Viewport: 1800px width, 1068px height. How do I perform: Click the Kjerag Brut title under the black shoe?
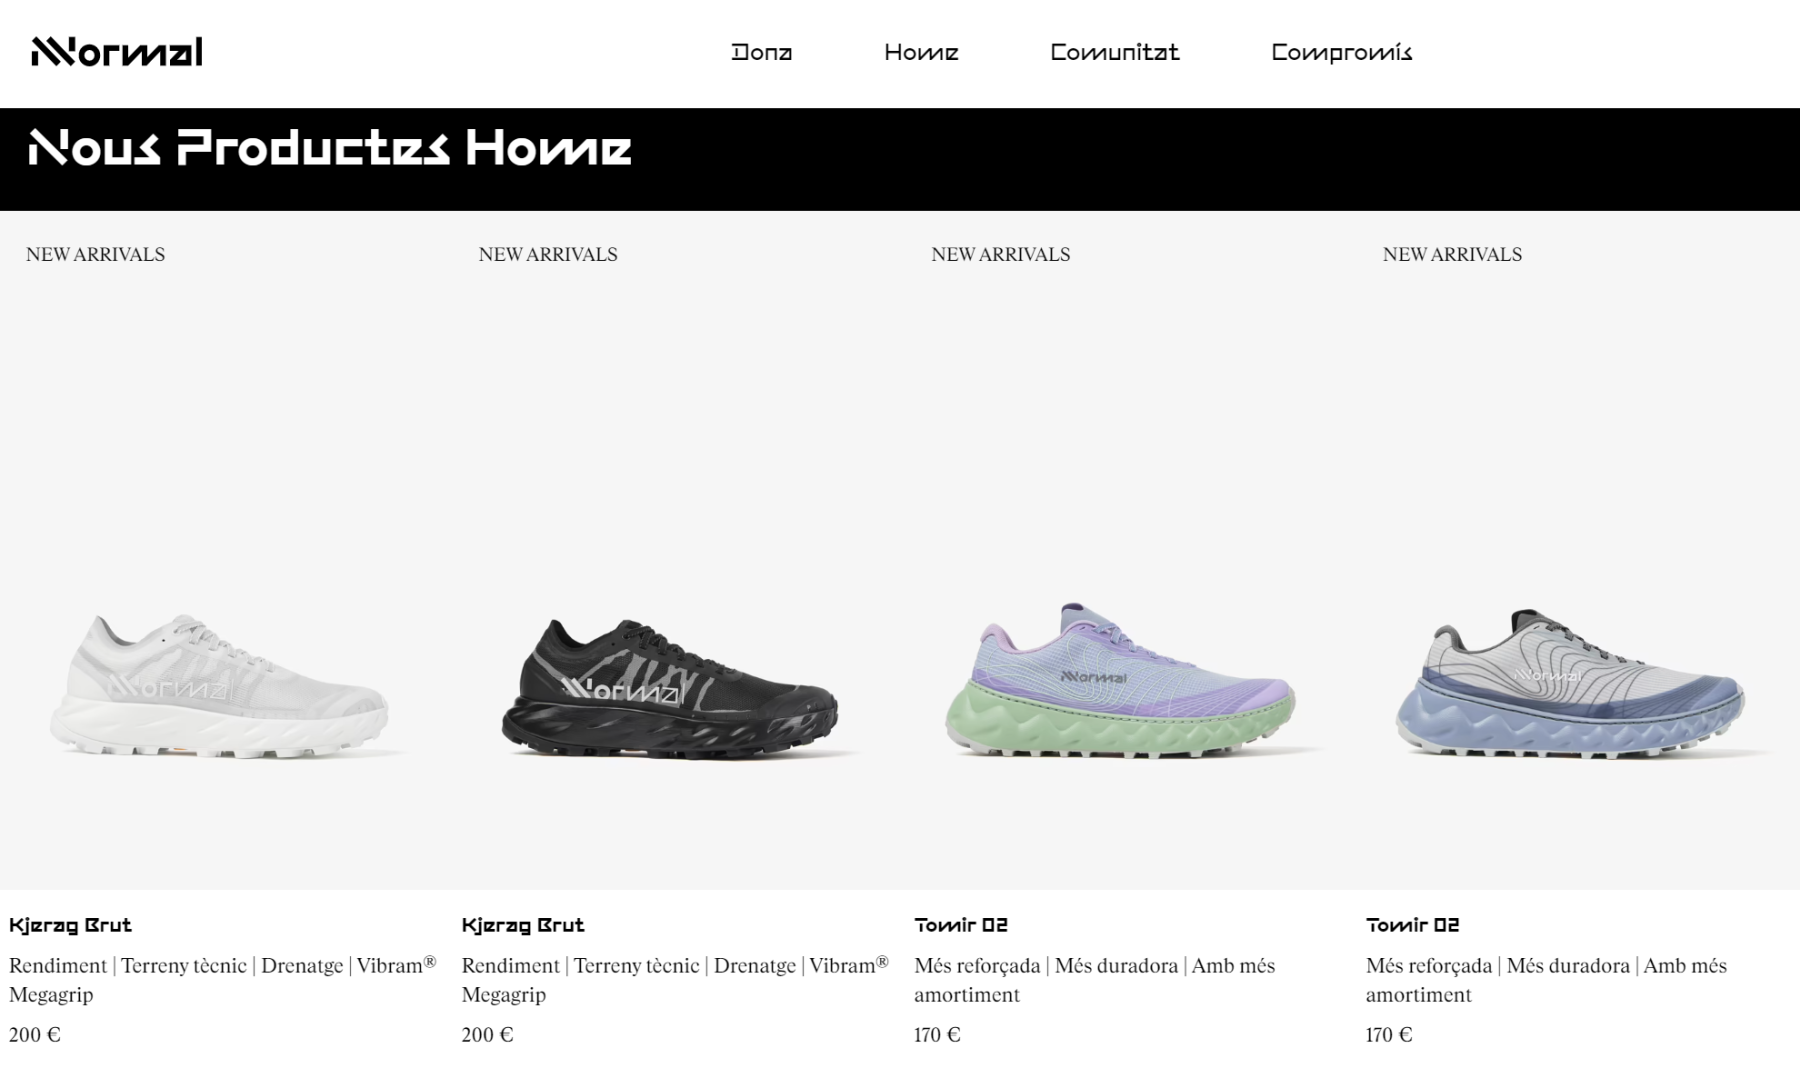point(523,925)
